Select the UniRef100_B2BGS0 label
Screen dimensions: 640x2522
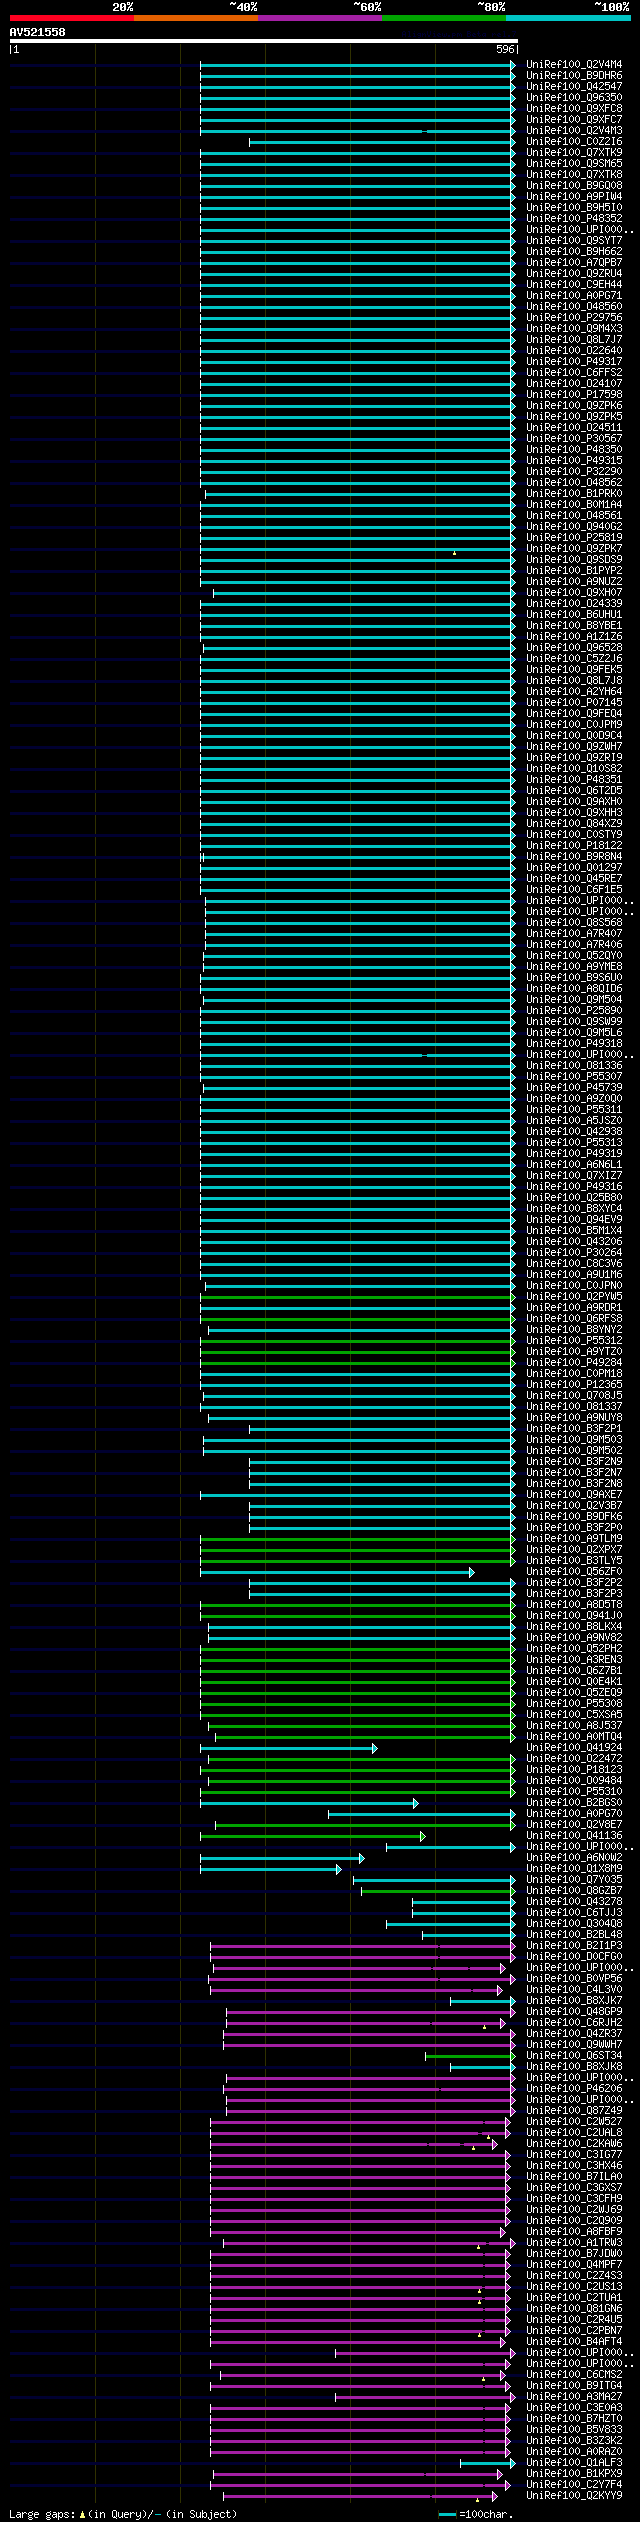pyautogui.click(x=574, y=1803)
